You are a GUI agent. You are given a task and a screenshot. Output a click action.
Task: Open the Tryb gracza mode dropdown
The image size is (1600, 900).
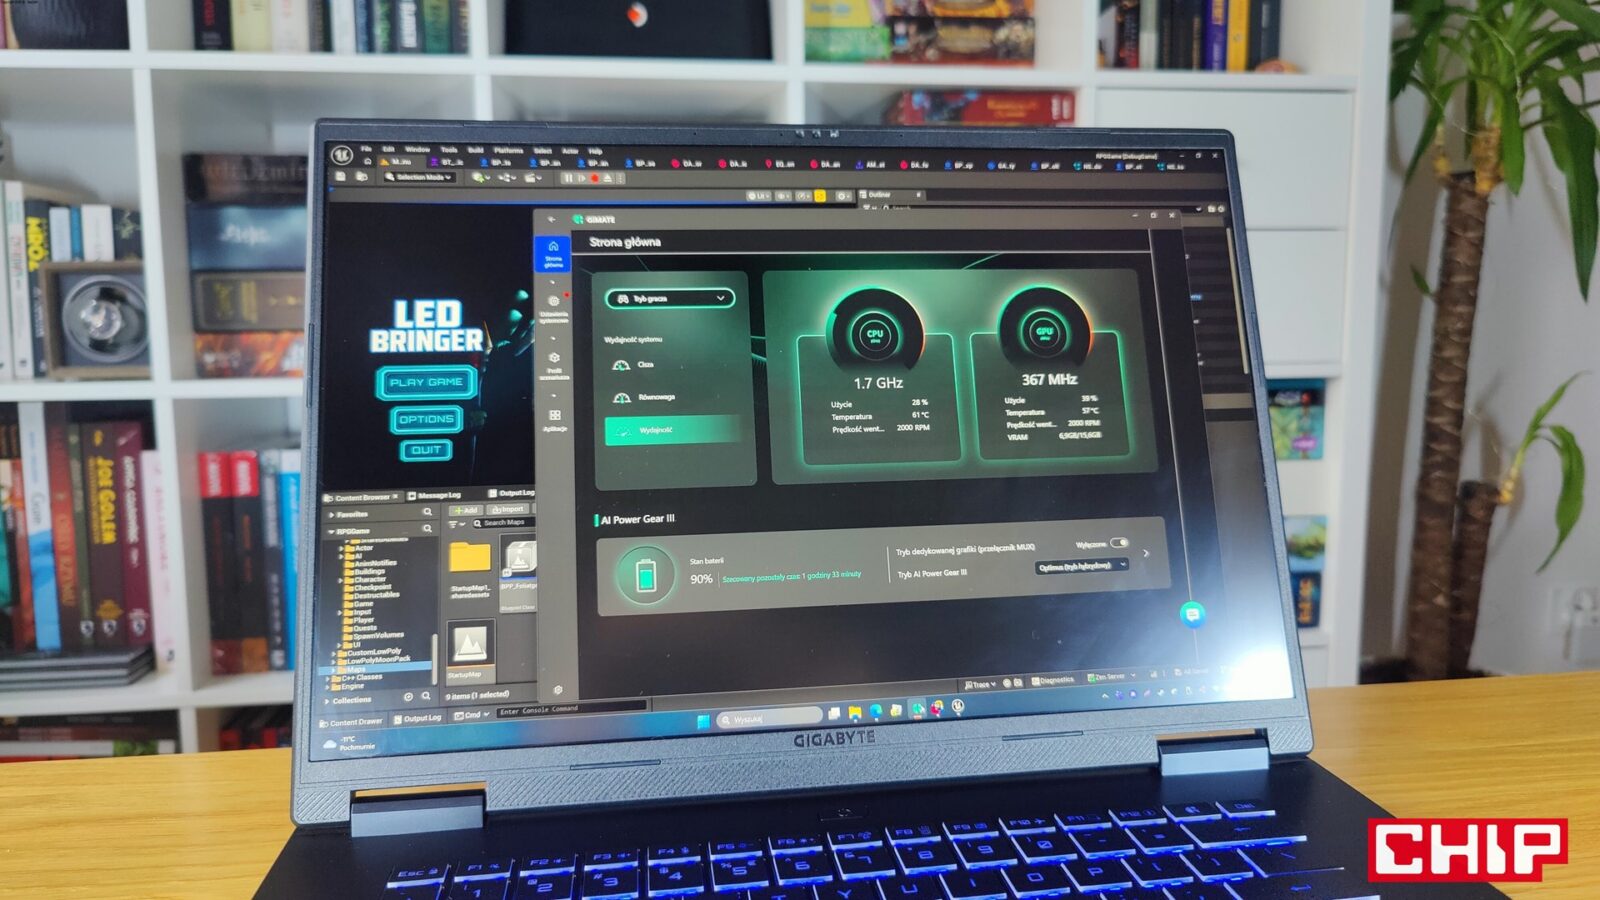point(670,298)
